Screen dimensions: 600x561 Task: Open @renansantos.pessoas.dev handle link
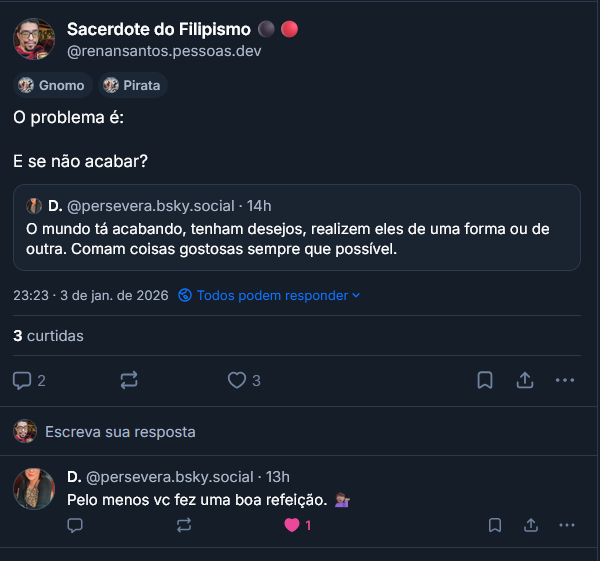(x=164, y=51)
